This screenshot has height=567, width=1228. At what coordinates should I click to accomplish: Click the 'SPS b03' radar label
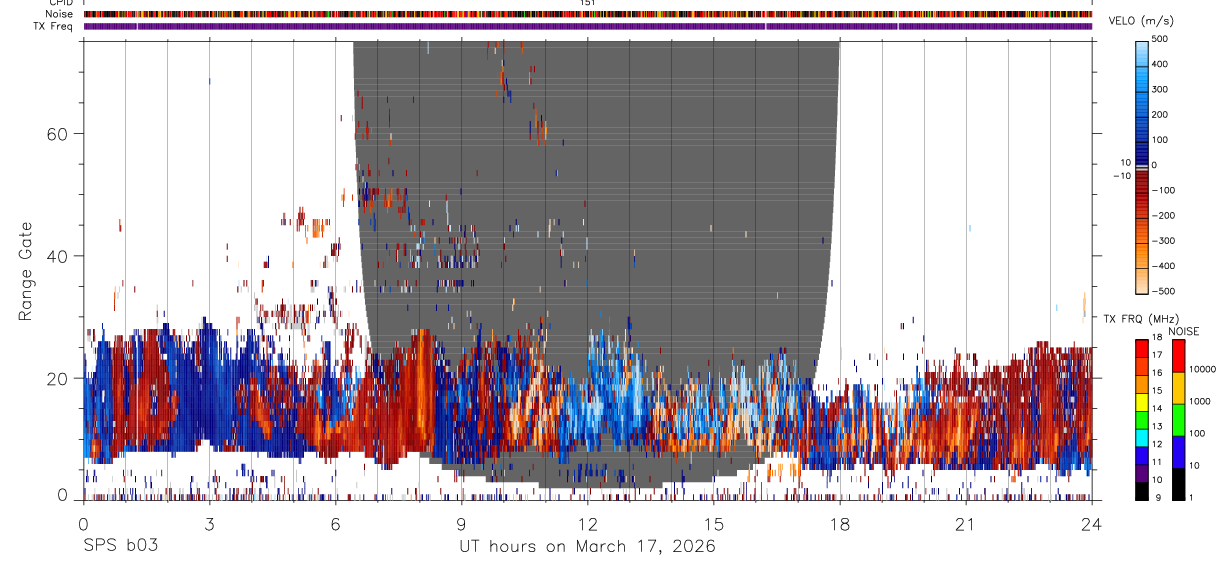click(120, 547)
